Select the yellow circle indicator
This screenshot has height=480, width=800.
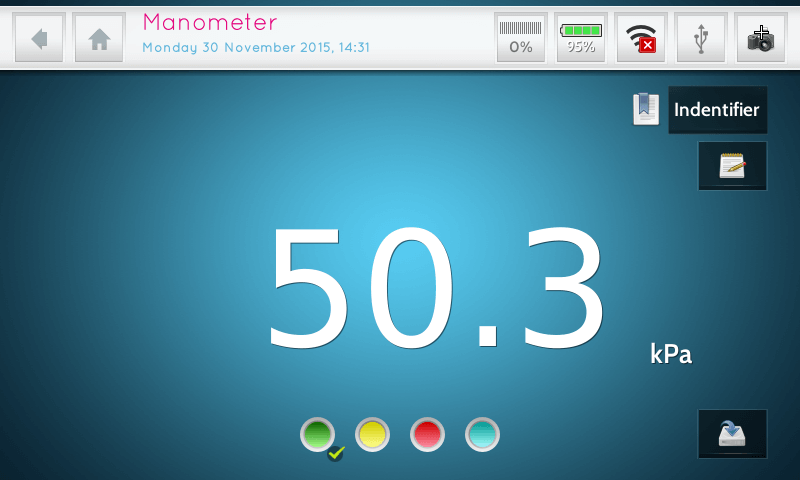(x=372, y=435)
